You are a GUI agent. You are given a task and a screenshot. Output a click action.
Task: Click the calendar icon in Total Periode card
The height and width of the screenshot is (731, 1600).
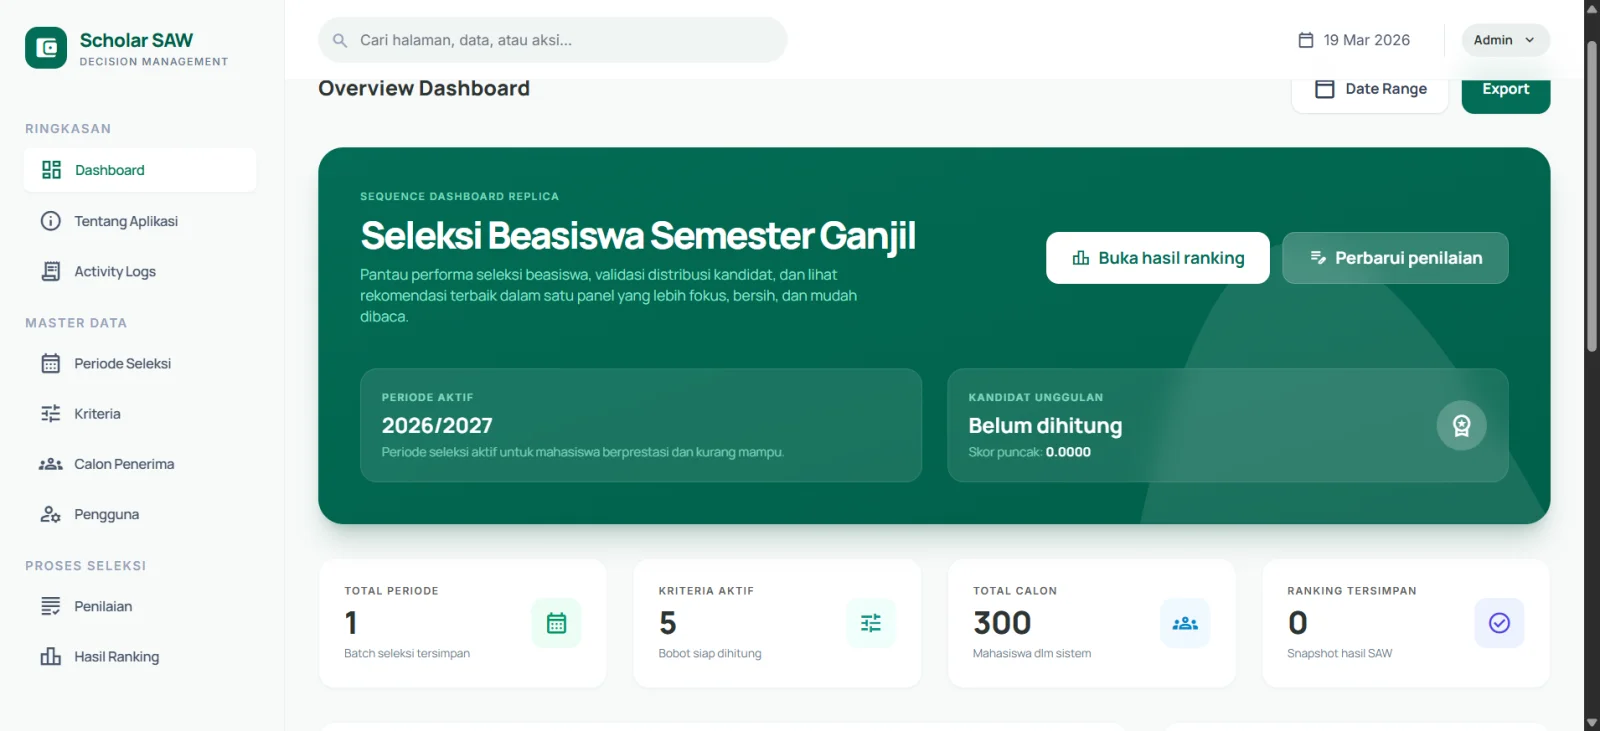[557, 623]
